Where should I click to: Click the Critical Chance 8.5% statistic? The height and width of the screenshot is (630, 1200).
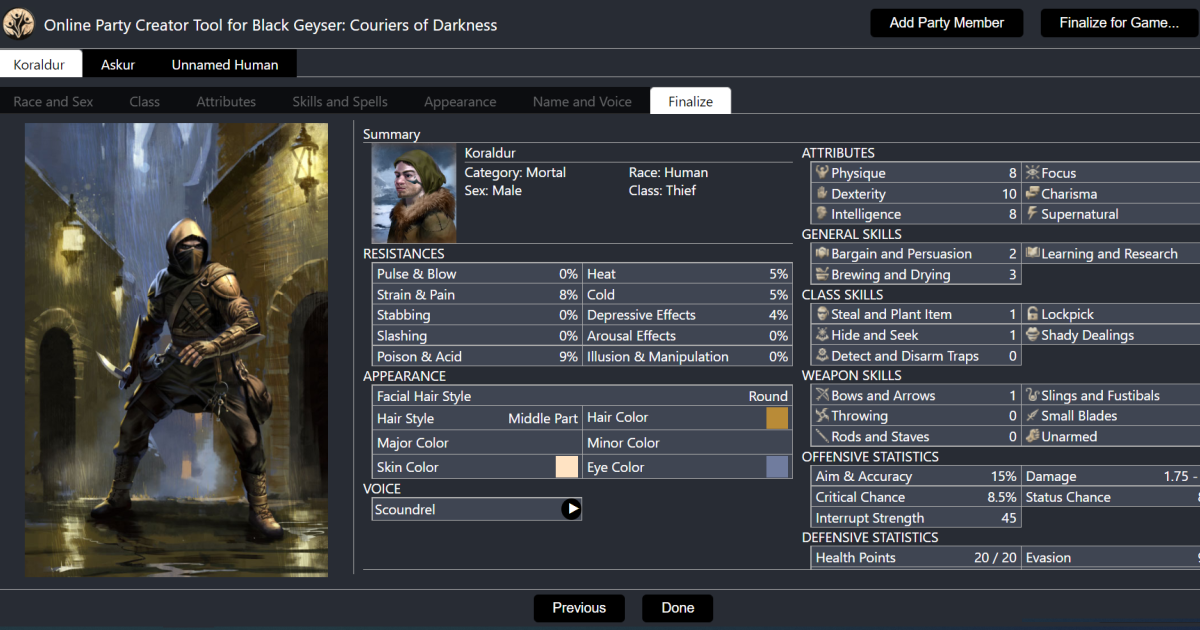click(916, 497)
